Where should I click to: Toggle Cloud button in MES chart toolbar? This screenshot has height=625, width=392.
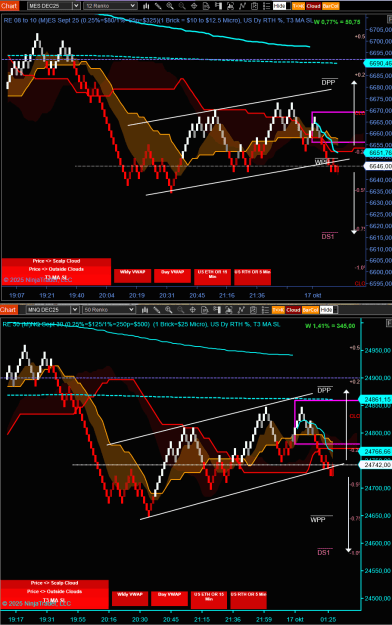click(x=313, y=6)
